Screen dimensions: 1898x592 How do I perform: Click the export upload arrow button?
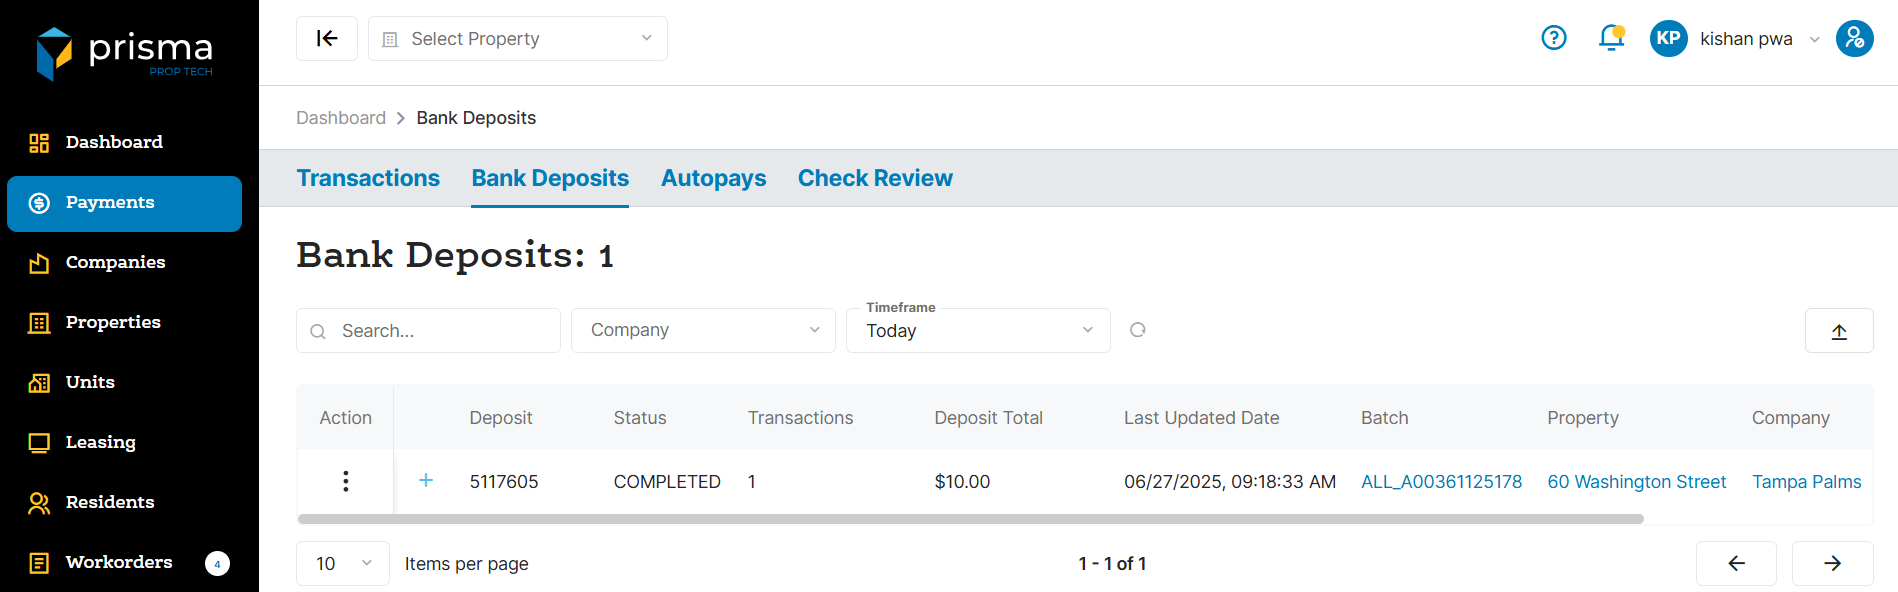[1838, 331]
